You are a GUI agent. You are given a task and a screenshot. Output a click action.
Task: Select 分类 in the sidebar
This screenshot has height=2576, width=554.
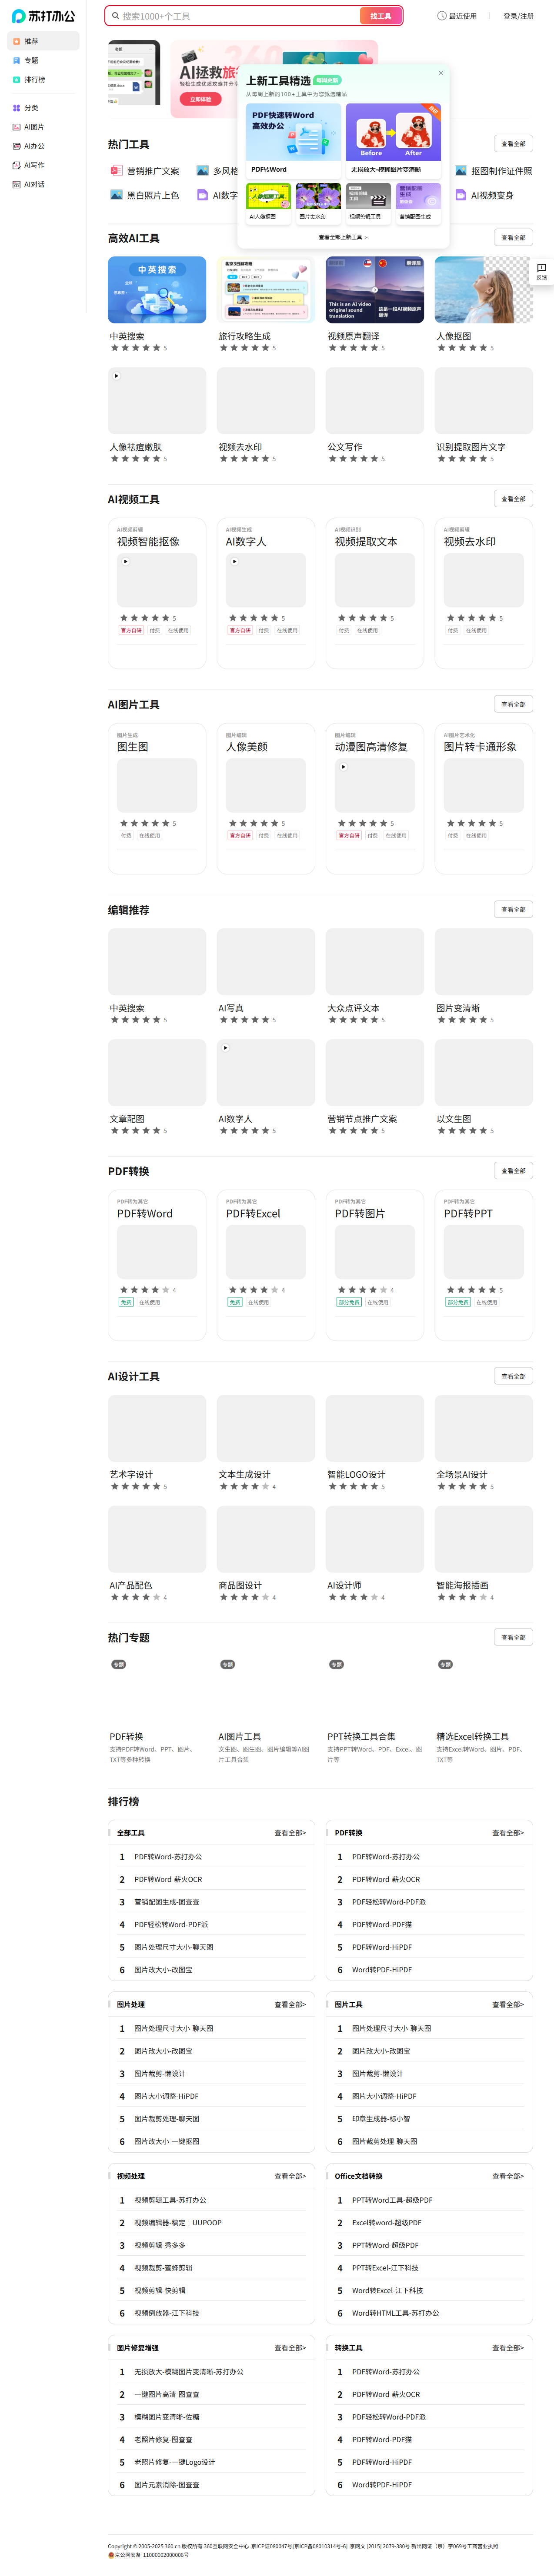31,108
